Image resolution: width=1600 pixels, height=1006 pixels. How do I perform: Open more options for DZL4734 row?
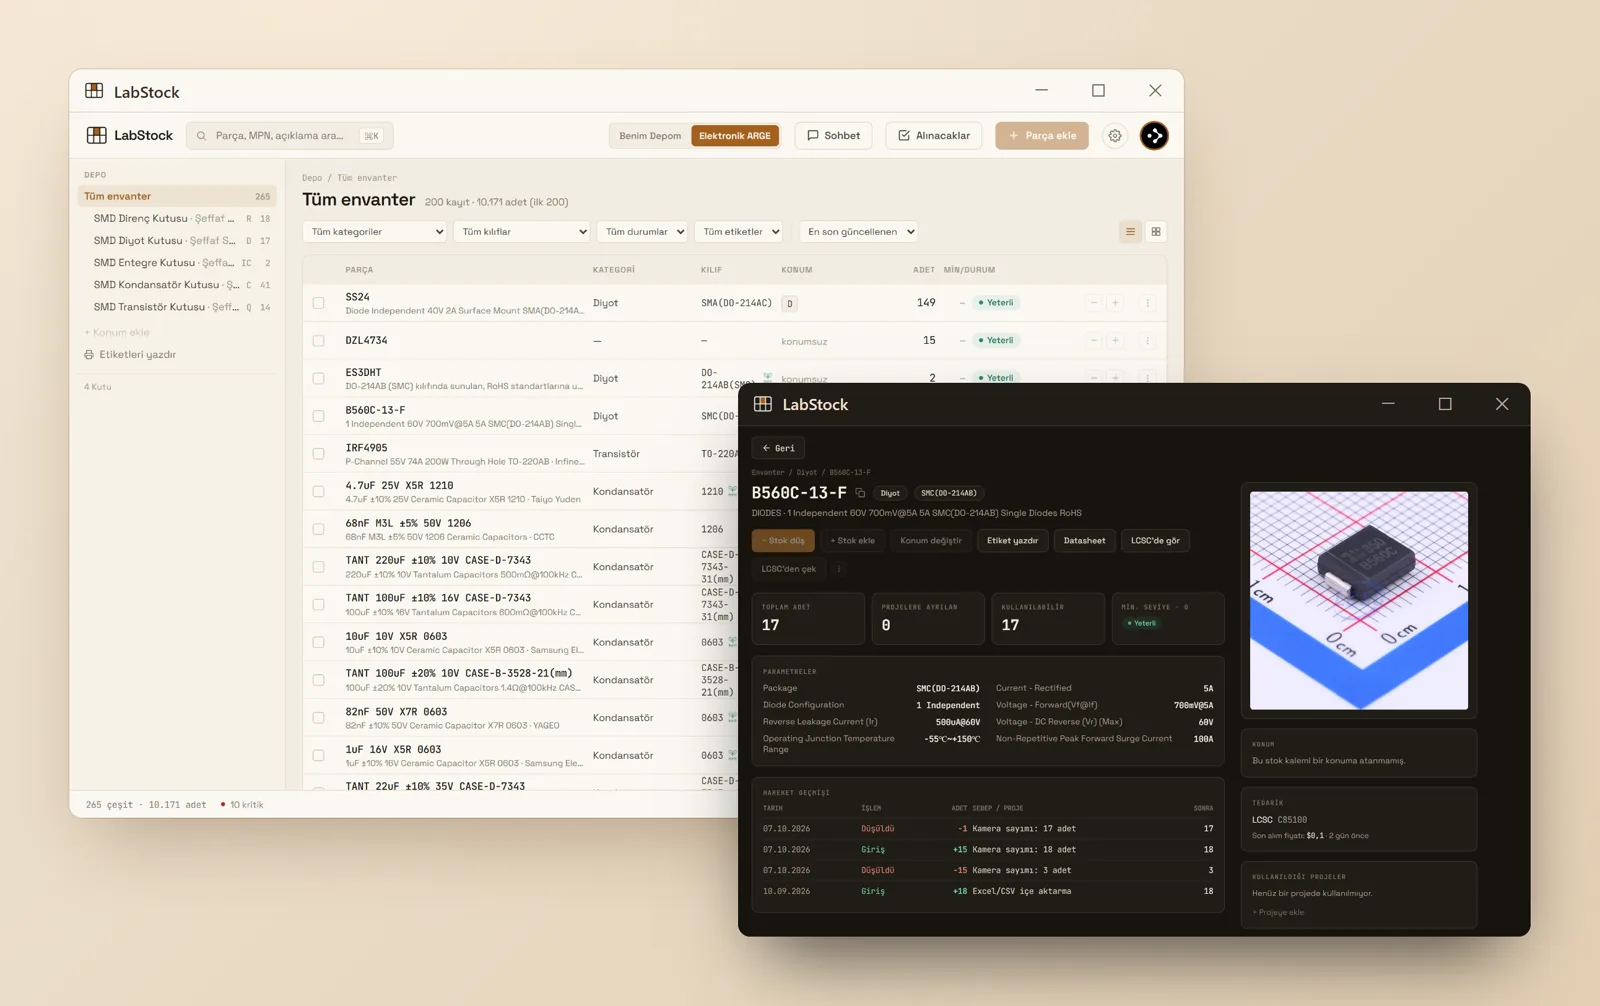pos(1148,341)
